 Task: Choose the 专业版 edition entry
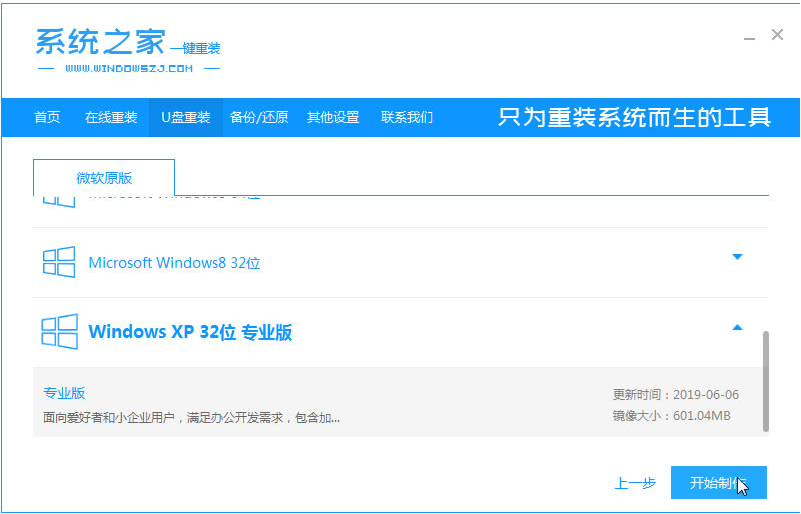pyautogui.click(x=64, y=393)
